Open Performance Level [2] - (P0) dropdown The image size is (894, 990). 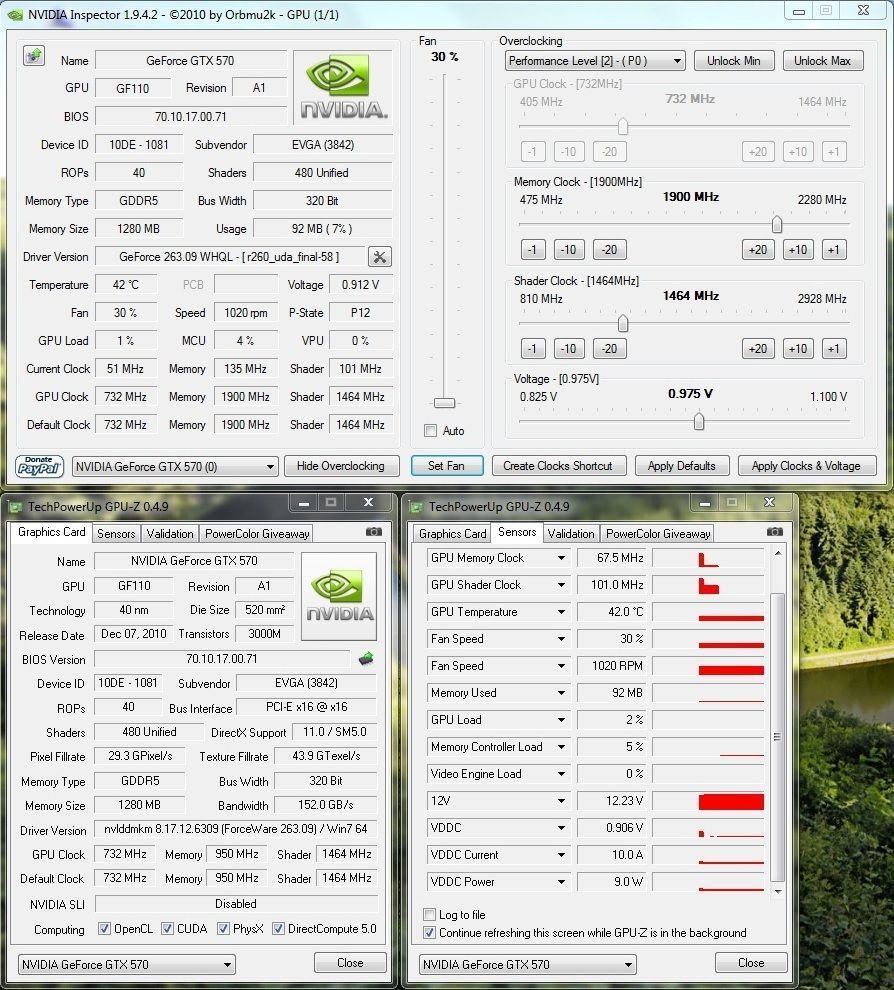click(595, 61)
